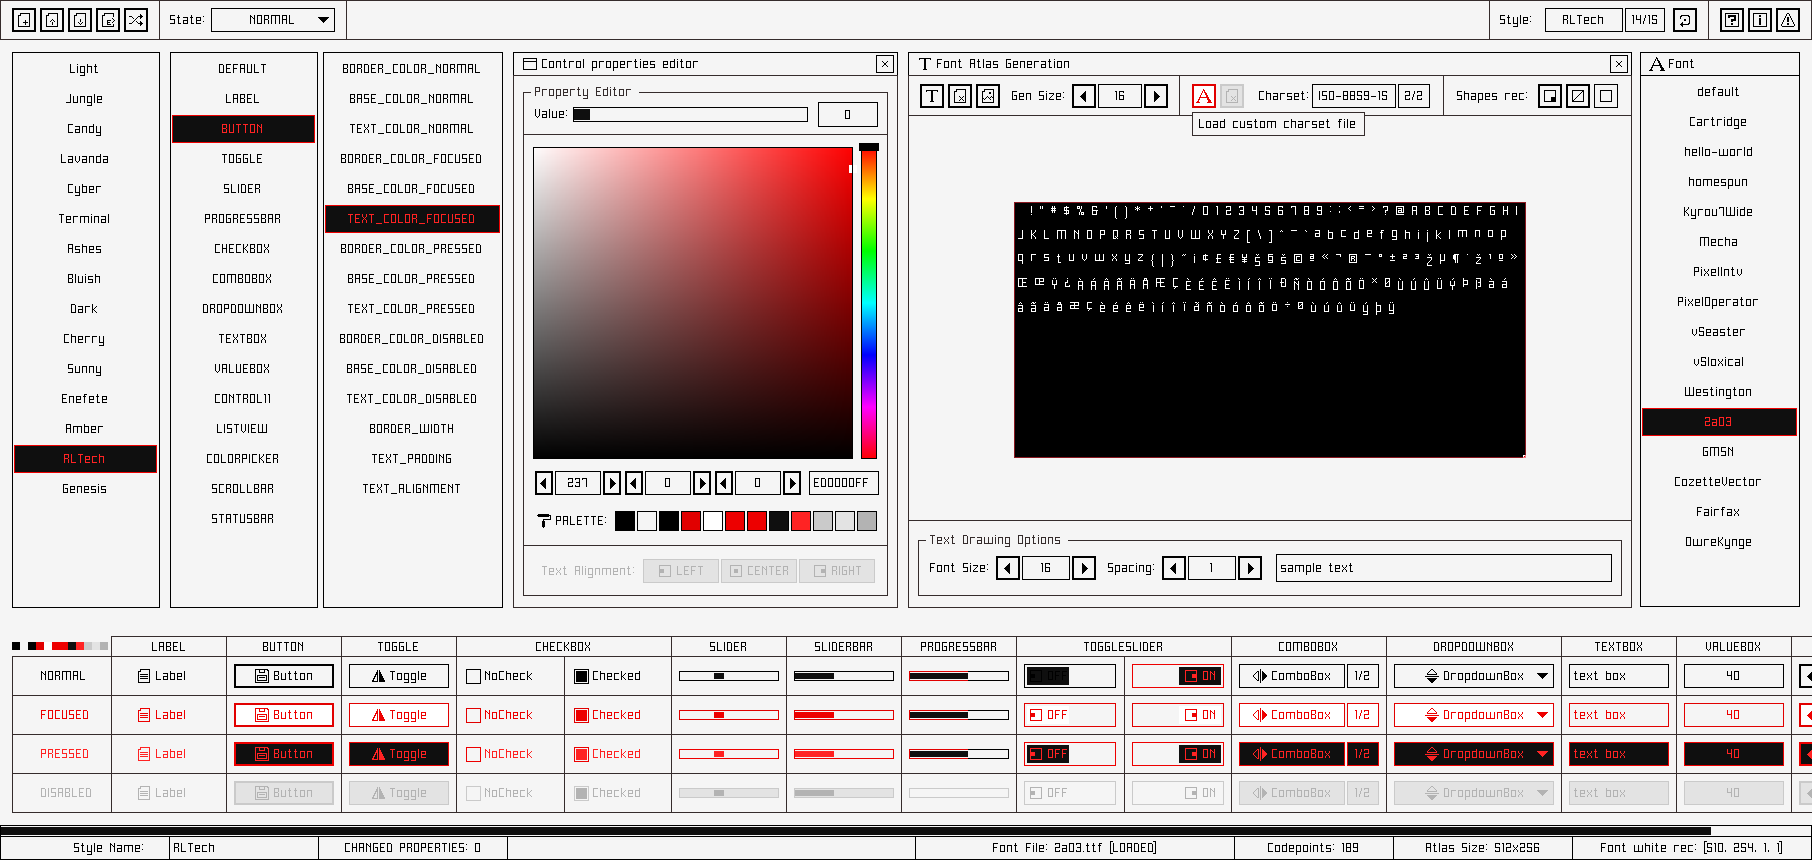Viewport: 1812px width, 860px height.
Task: Uncheck the Checked checkbox in FOCUSED row
Action: point(581,715)
